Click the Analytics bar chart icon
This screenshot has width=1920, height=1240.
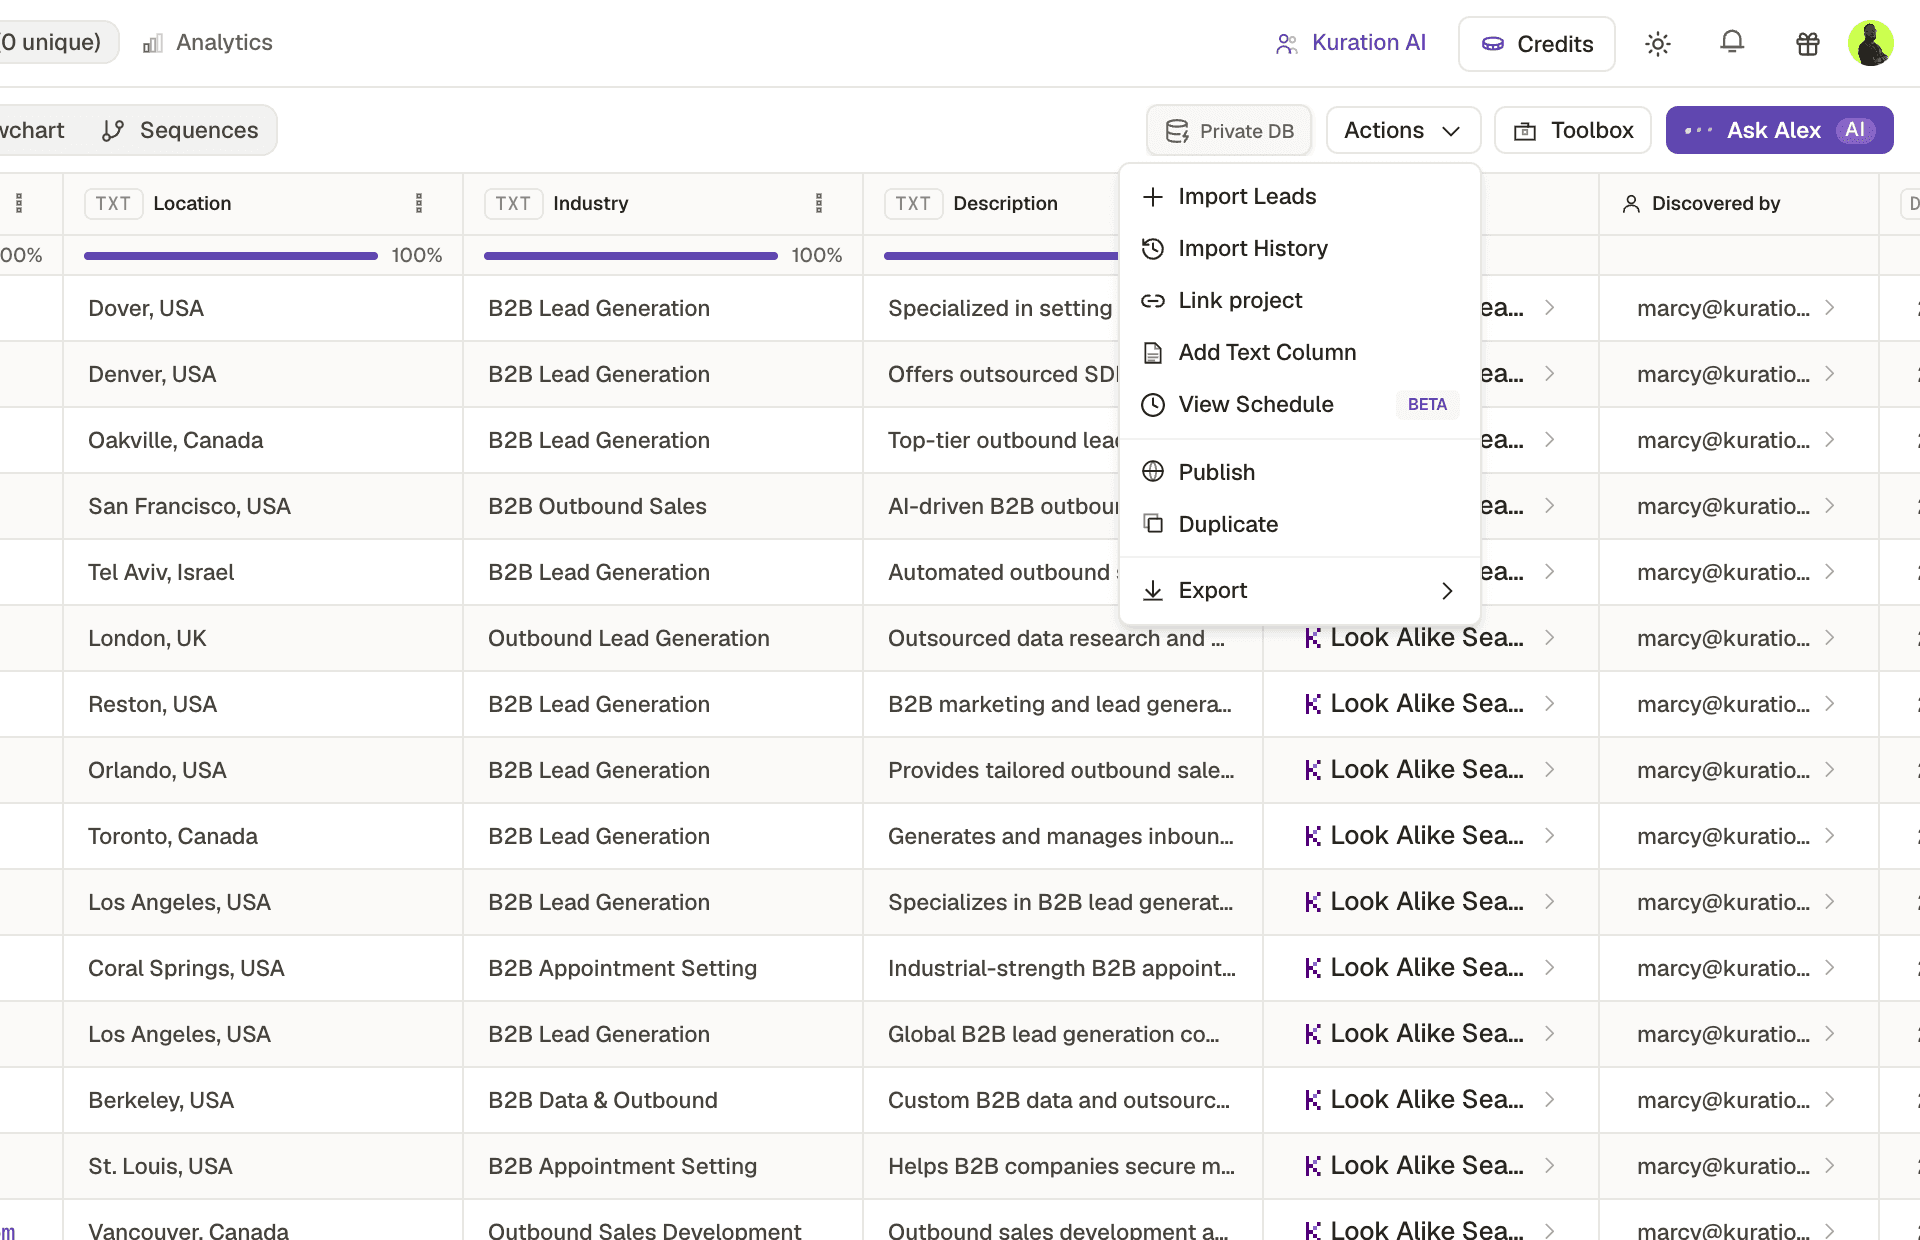152,43
